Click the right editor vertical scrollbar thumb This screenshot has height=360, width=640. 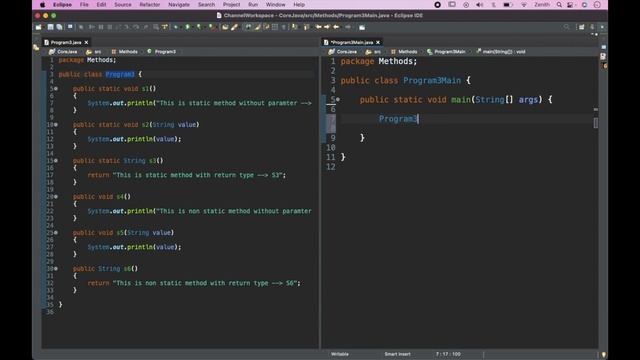(x=596, y=122)
